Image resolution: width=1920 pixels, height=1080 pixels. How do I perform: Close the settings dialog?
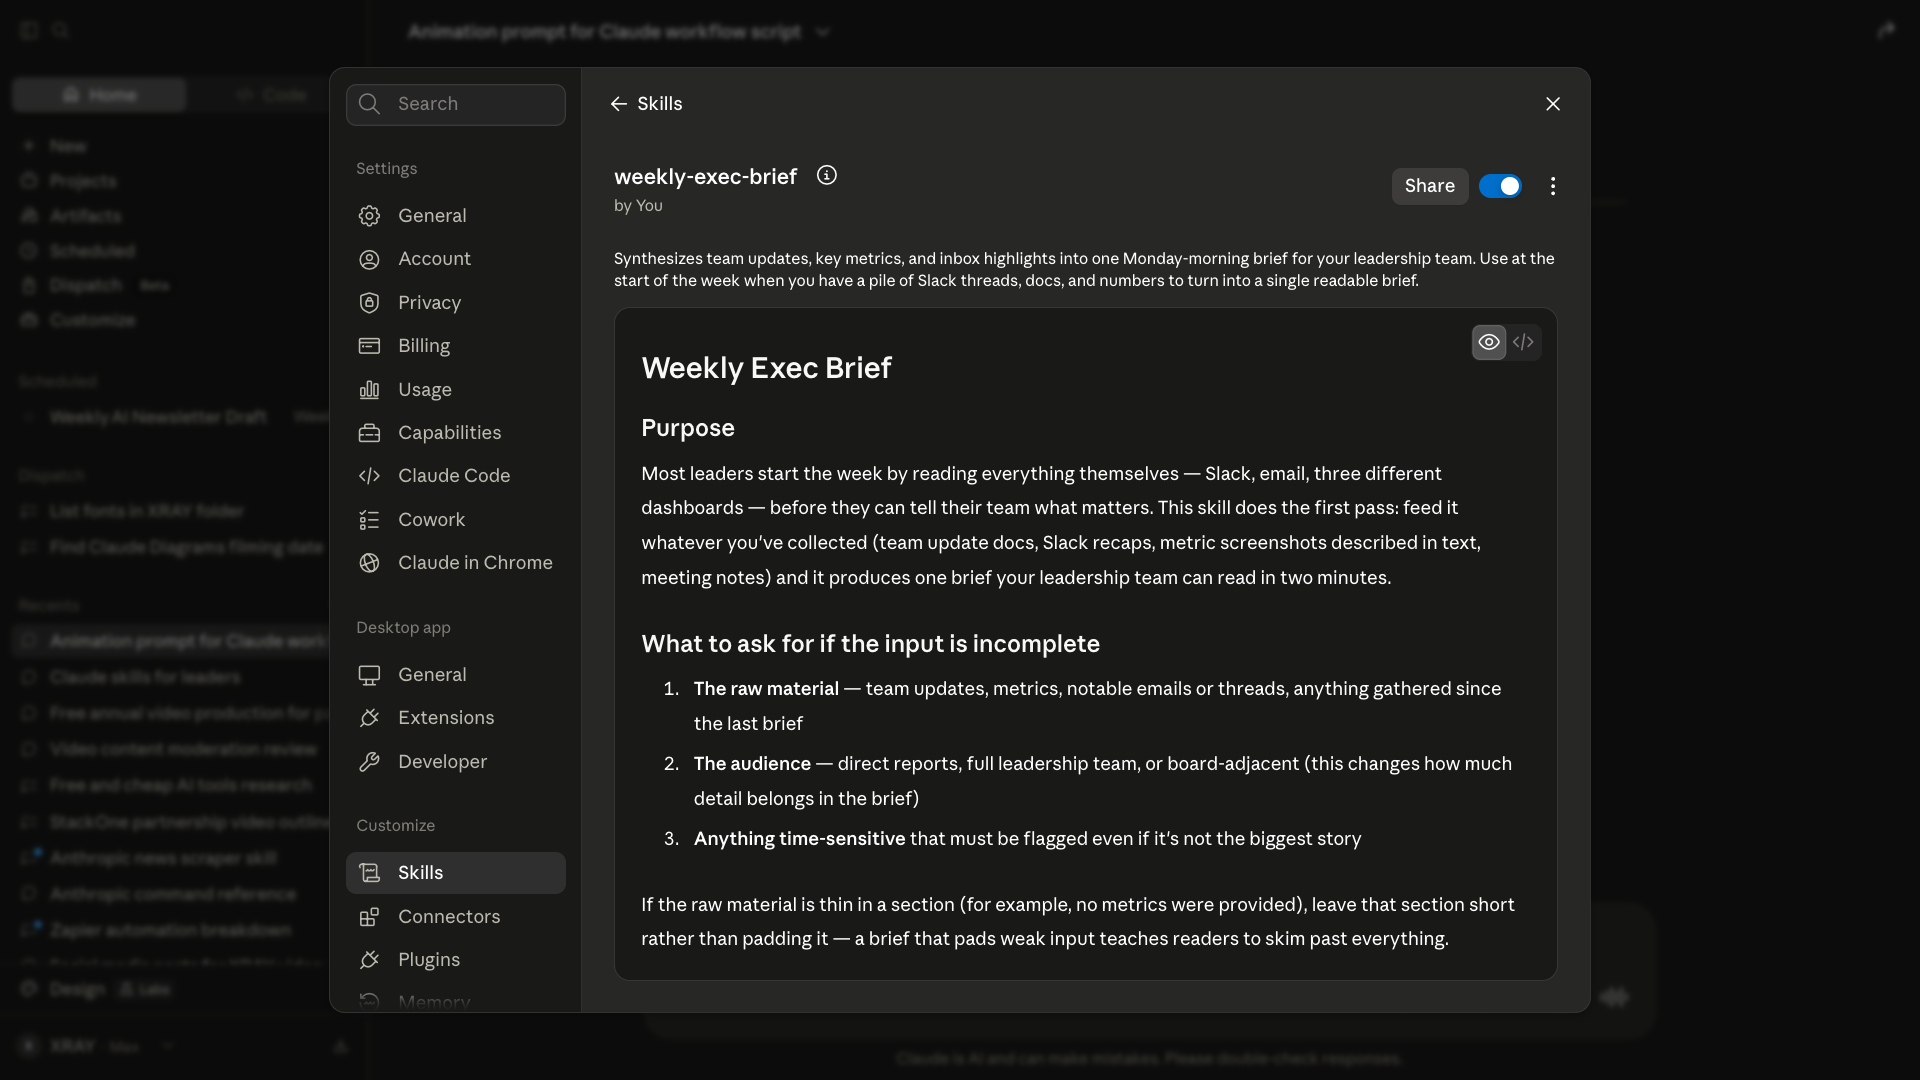[1553, 104]
